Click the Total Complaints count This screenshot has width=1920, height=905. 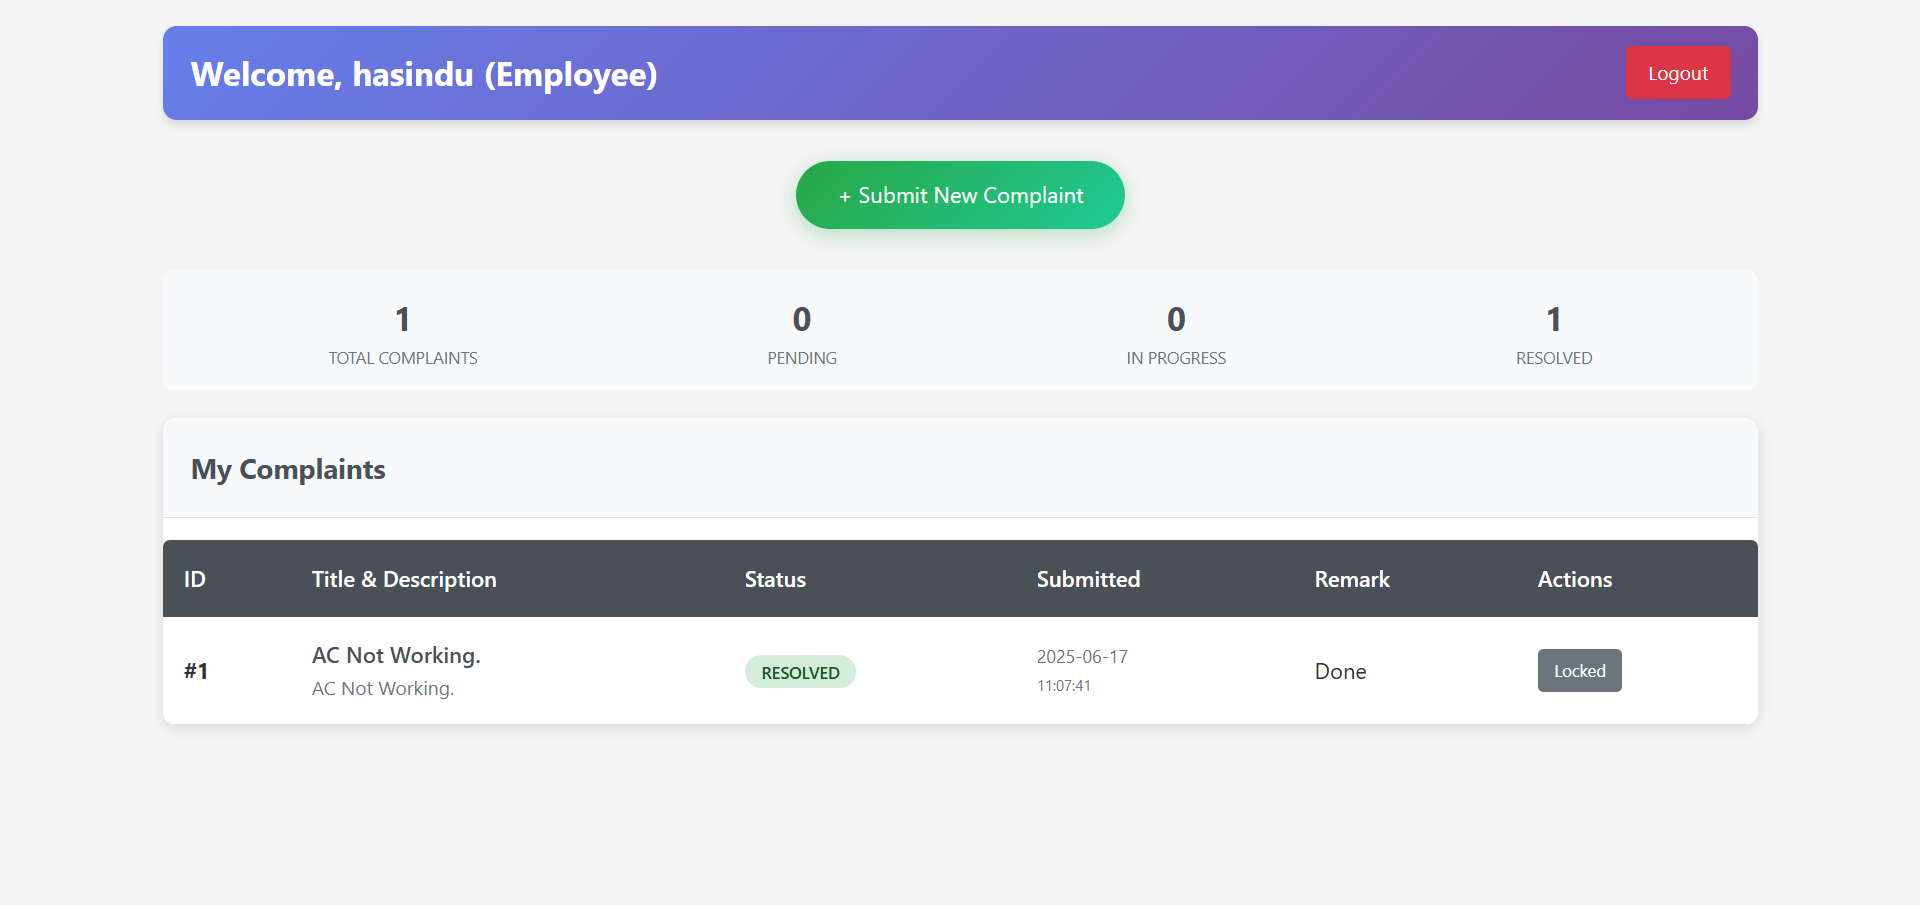point(402,320)
